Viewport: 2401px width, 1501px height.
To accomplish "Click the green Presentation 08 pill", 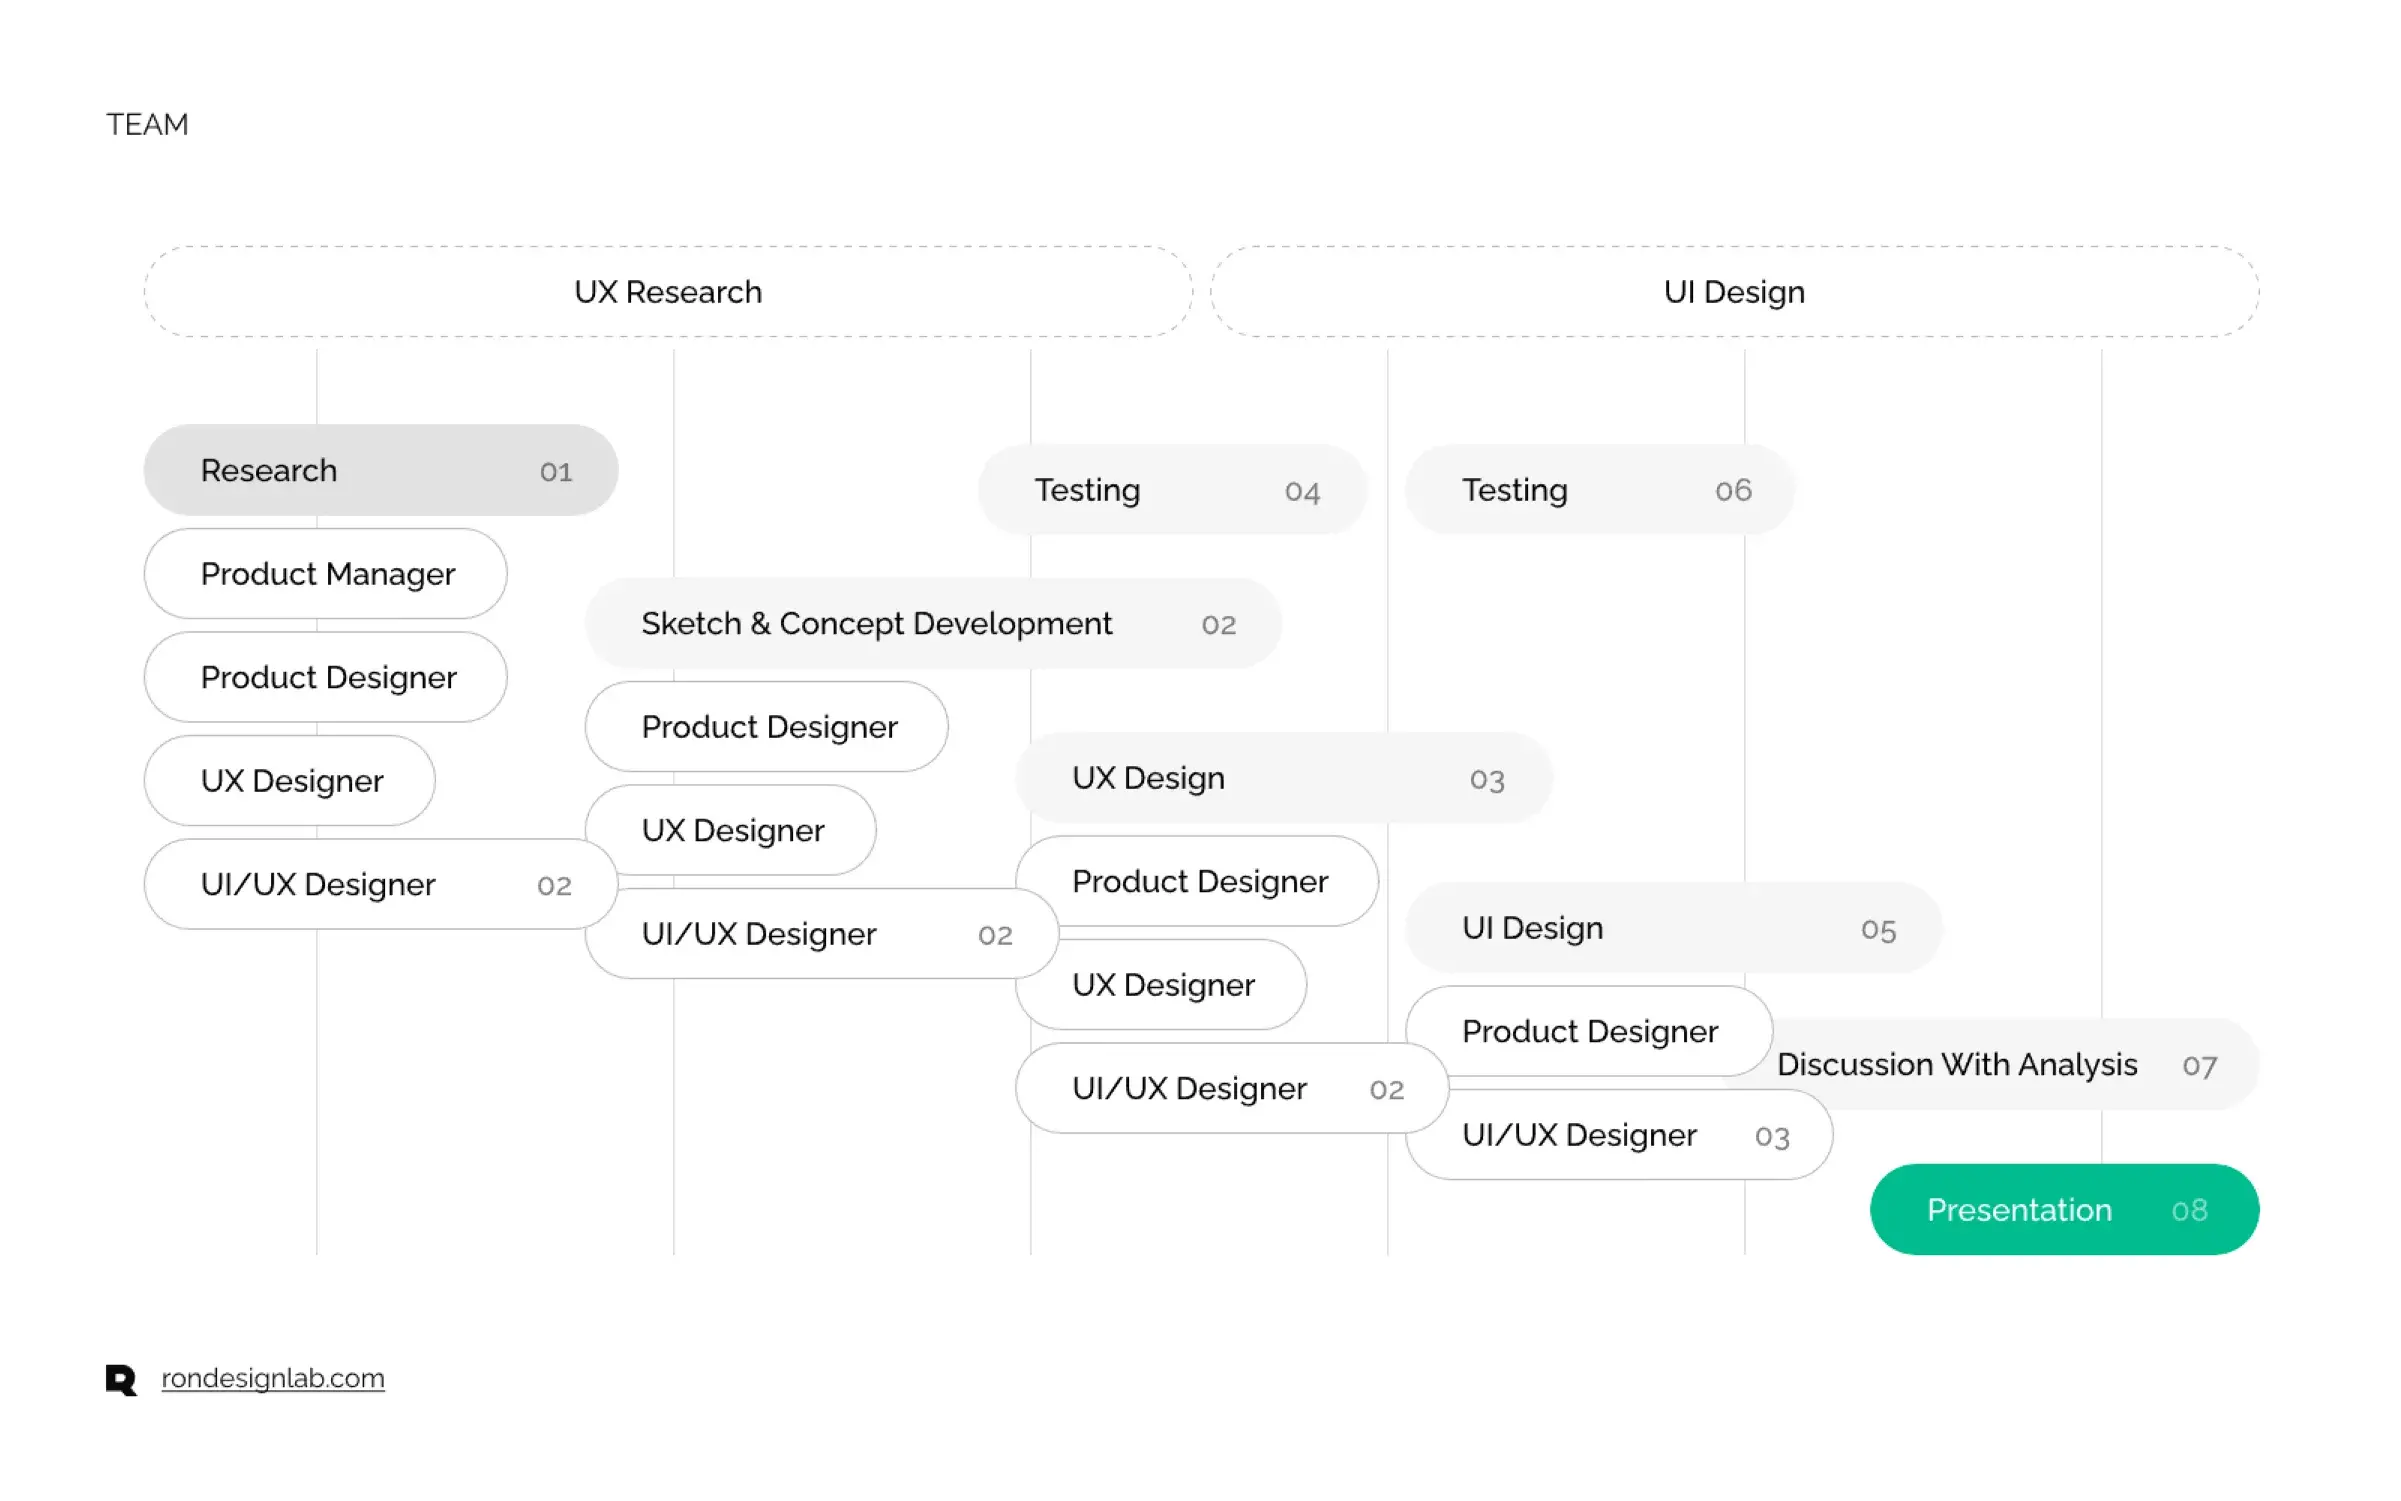I will [x=2064, y=1210].
